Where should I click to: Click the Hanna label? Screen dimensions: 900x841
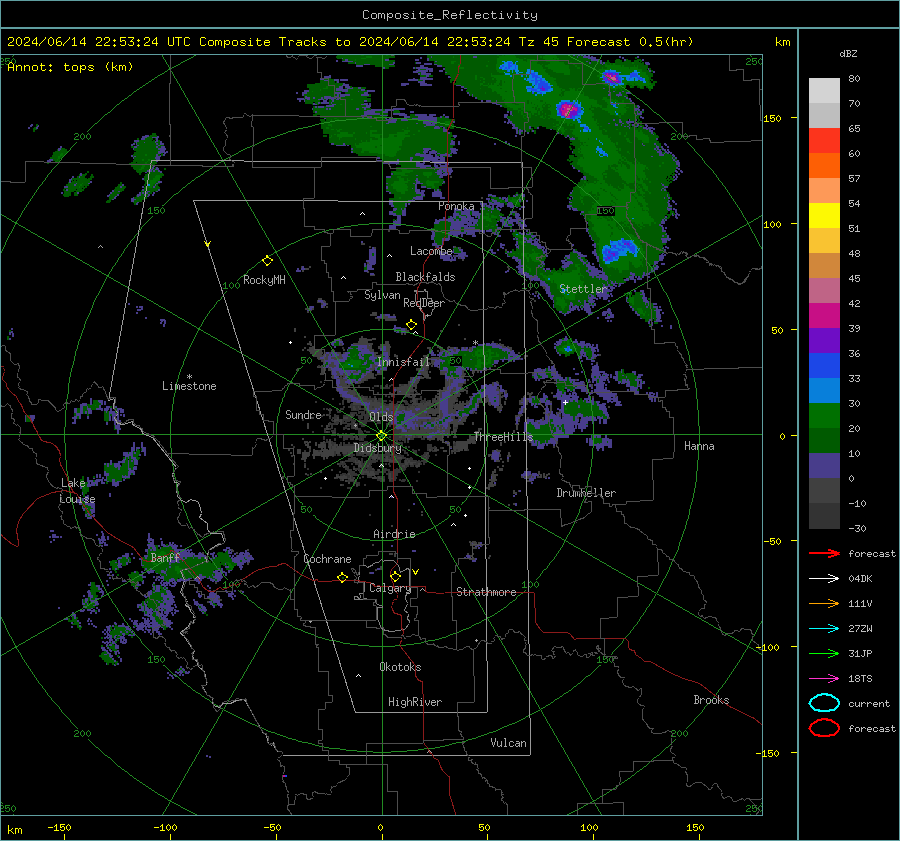pos(699,446)
